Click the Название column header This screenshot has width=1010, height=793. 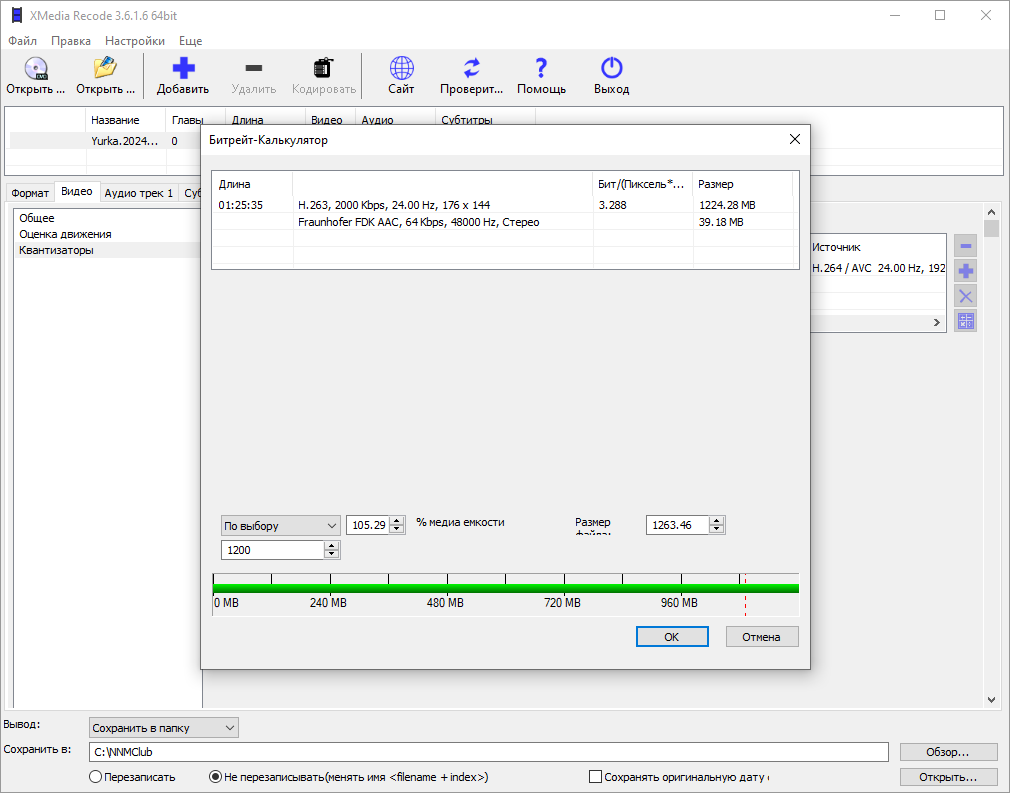coord(126,120)
